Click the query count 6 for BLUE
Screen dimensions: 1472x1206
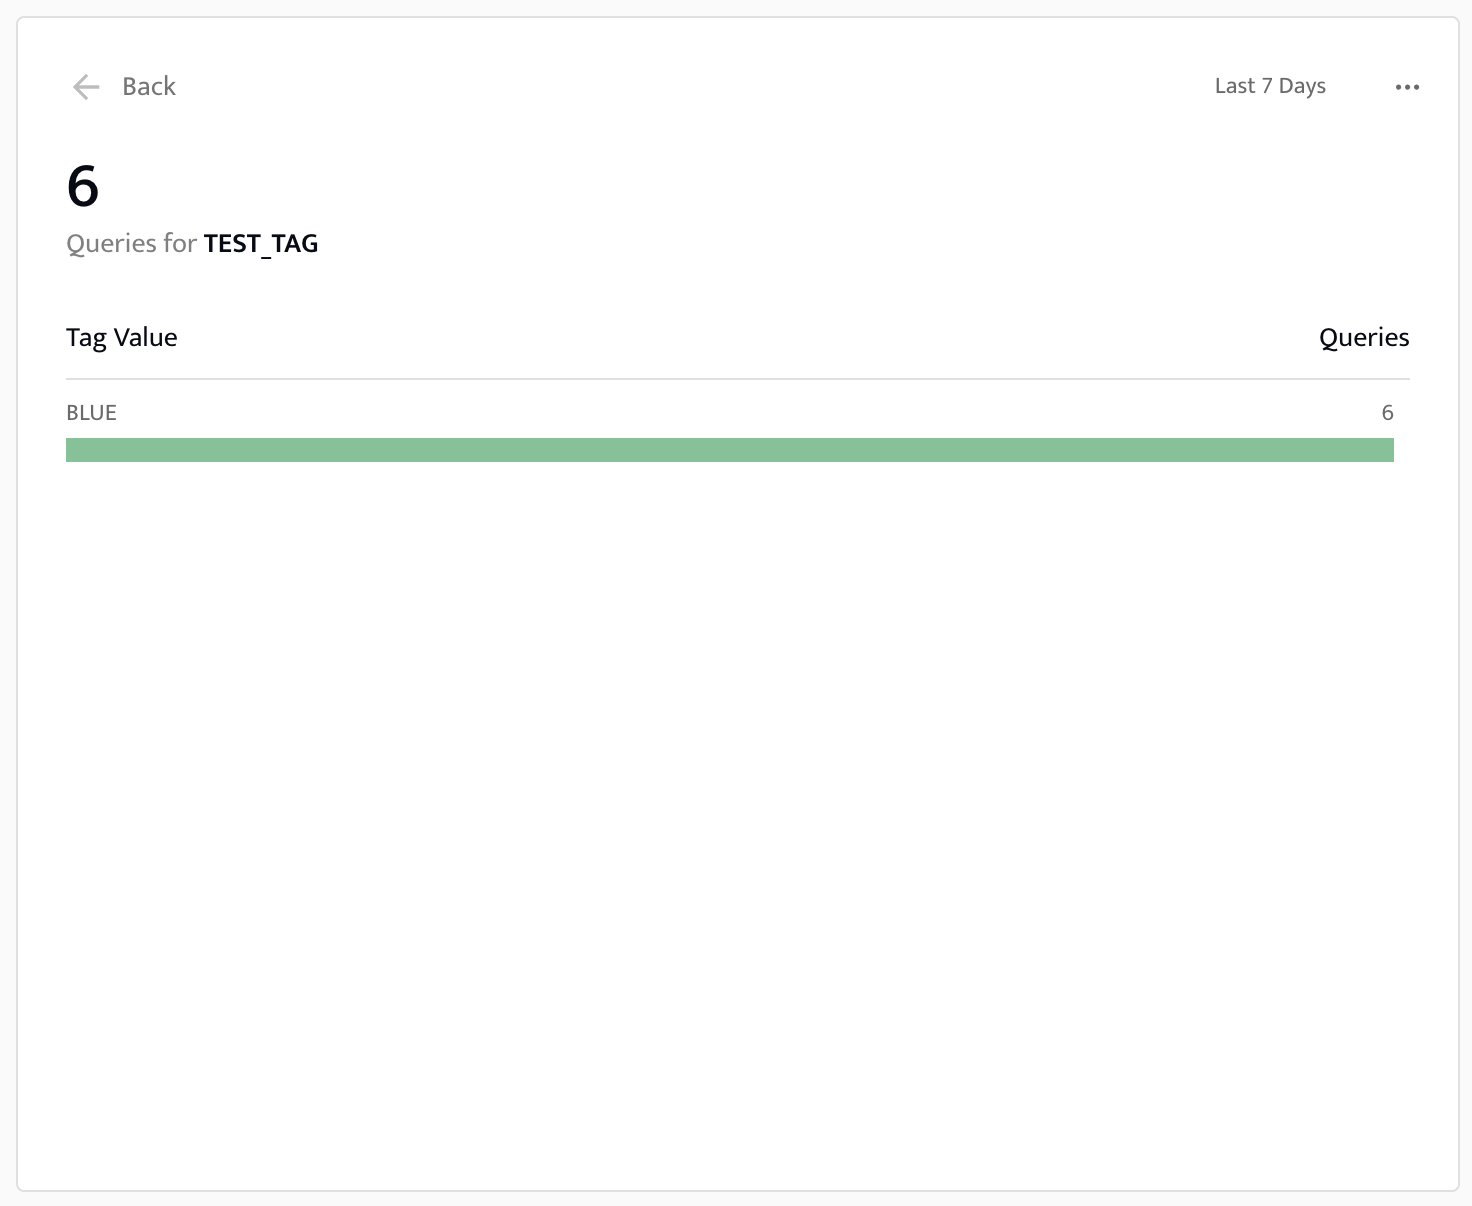click(x=1388, y=412)
